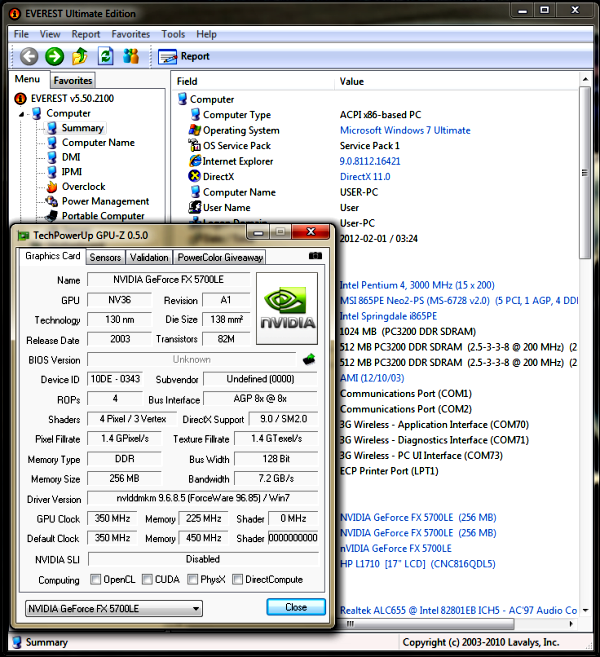Switch to the Favorites tab in left pane
600x657 pixels.
[x=72, y=80]
